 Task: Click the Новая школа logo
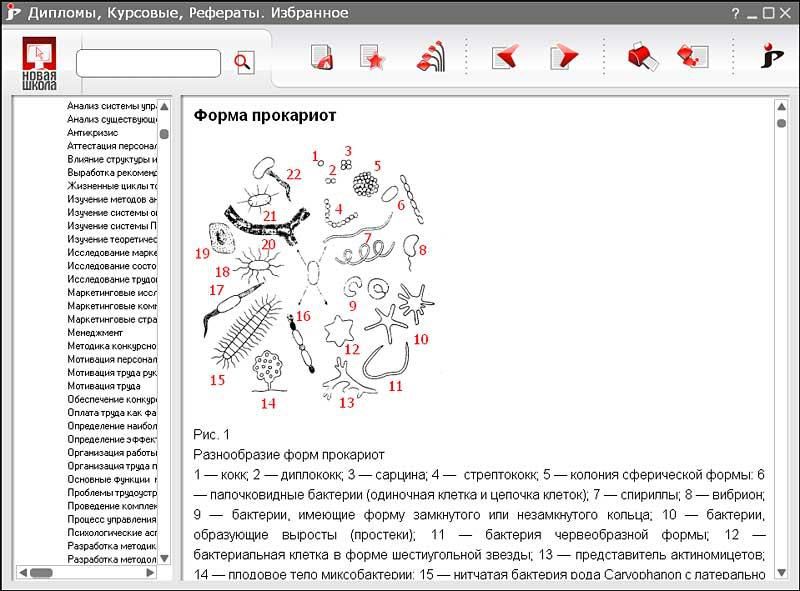[39, 64]
